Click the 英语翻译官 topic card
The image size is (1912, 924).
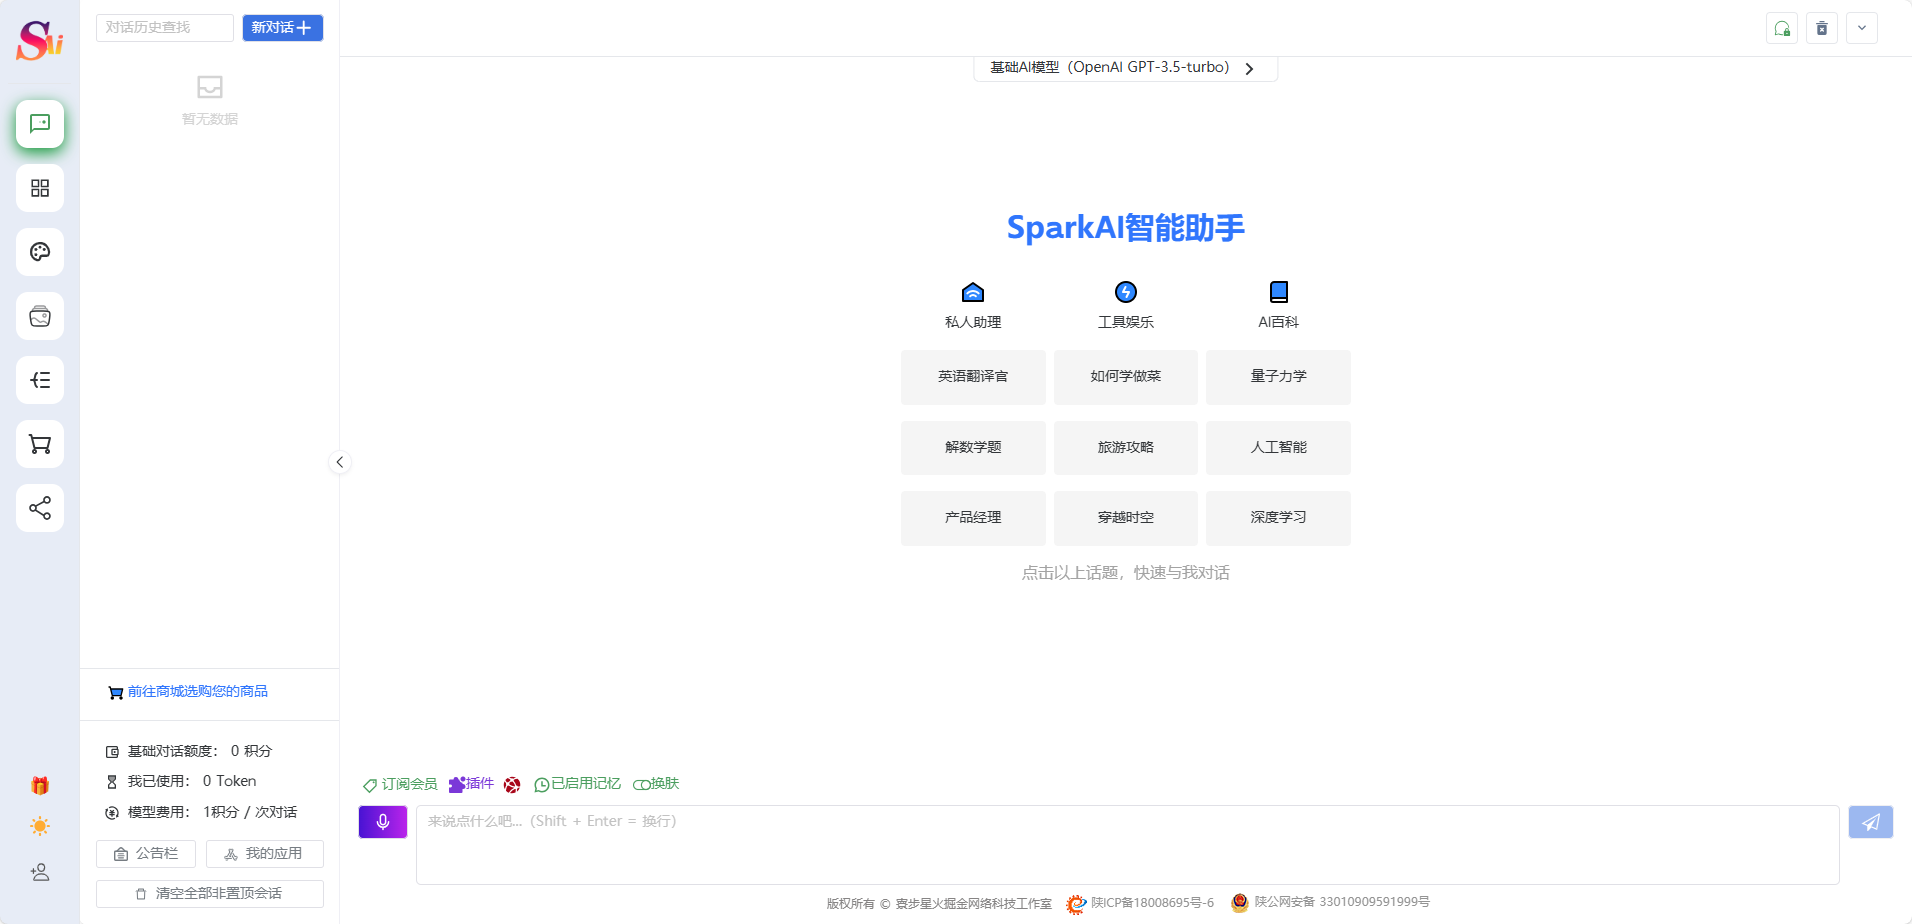tap(973, 377)
